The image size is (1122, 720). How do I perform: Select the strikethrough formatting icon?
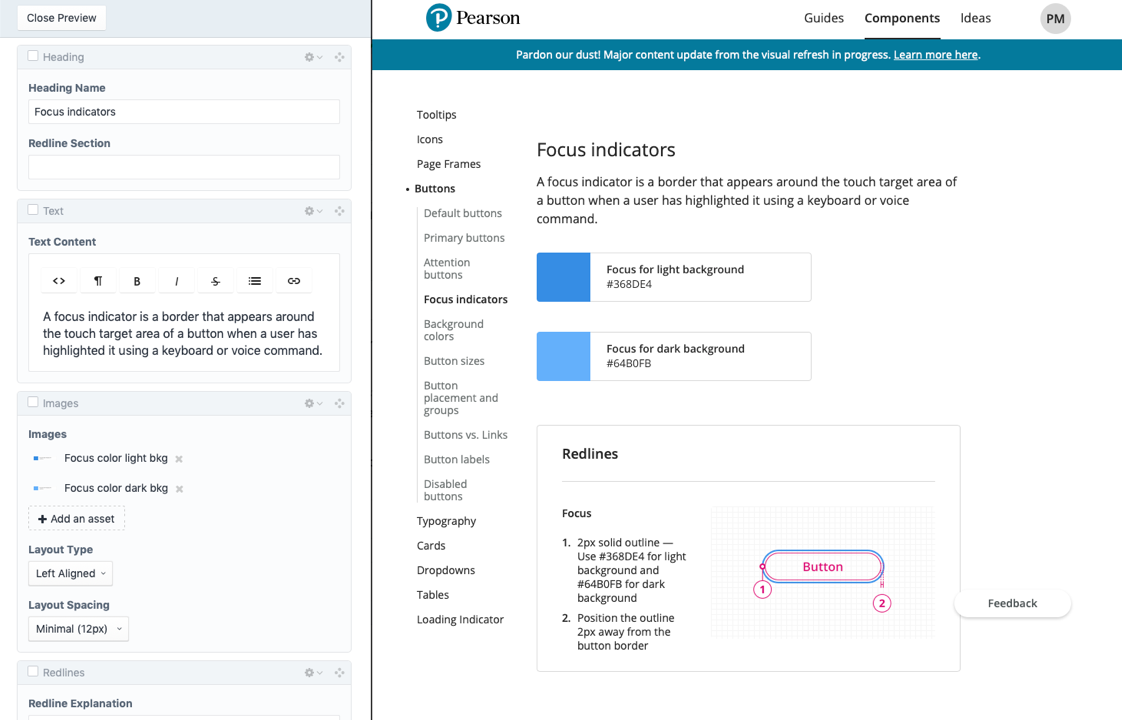pyautogui.click(x=215, y=281)
